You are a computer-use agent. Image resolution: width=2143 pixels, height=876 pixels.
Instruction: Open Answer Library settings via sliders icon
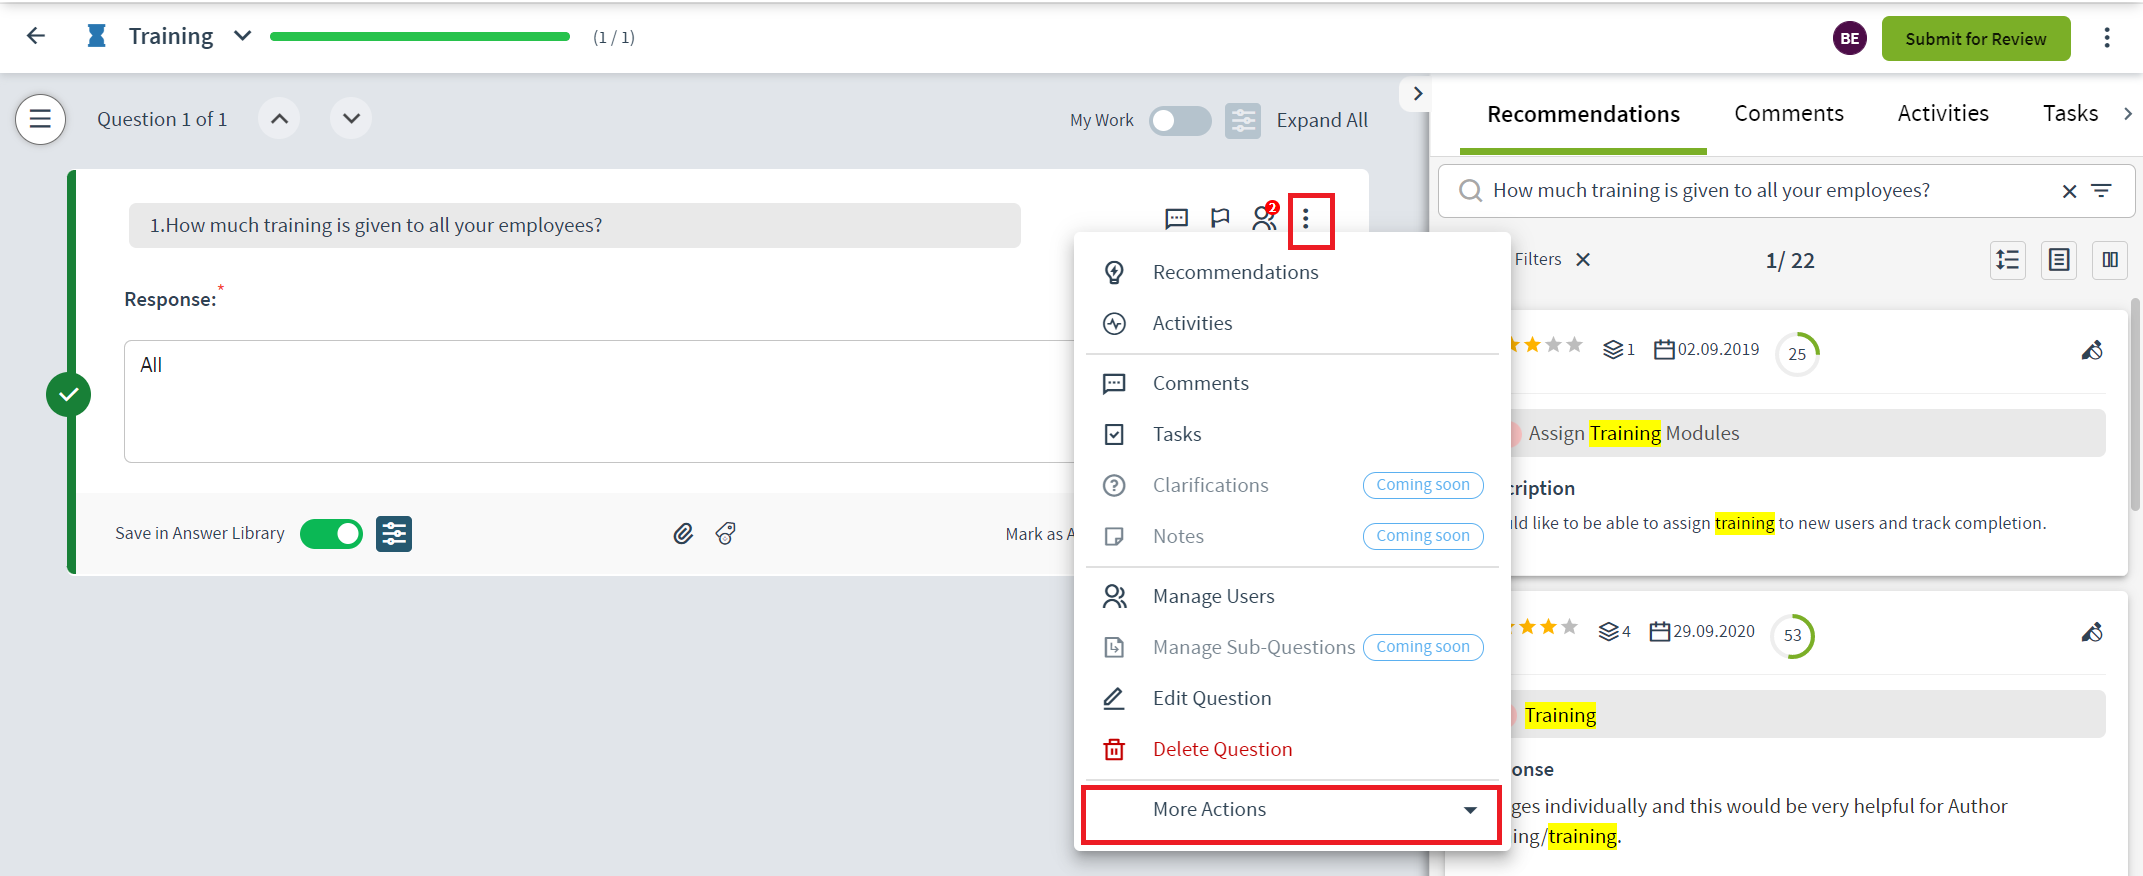click(x=394, y=534)
